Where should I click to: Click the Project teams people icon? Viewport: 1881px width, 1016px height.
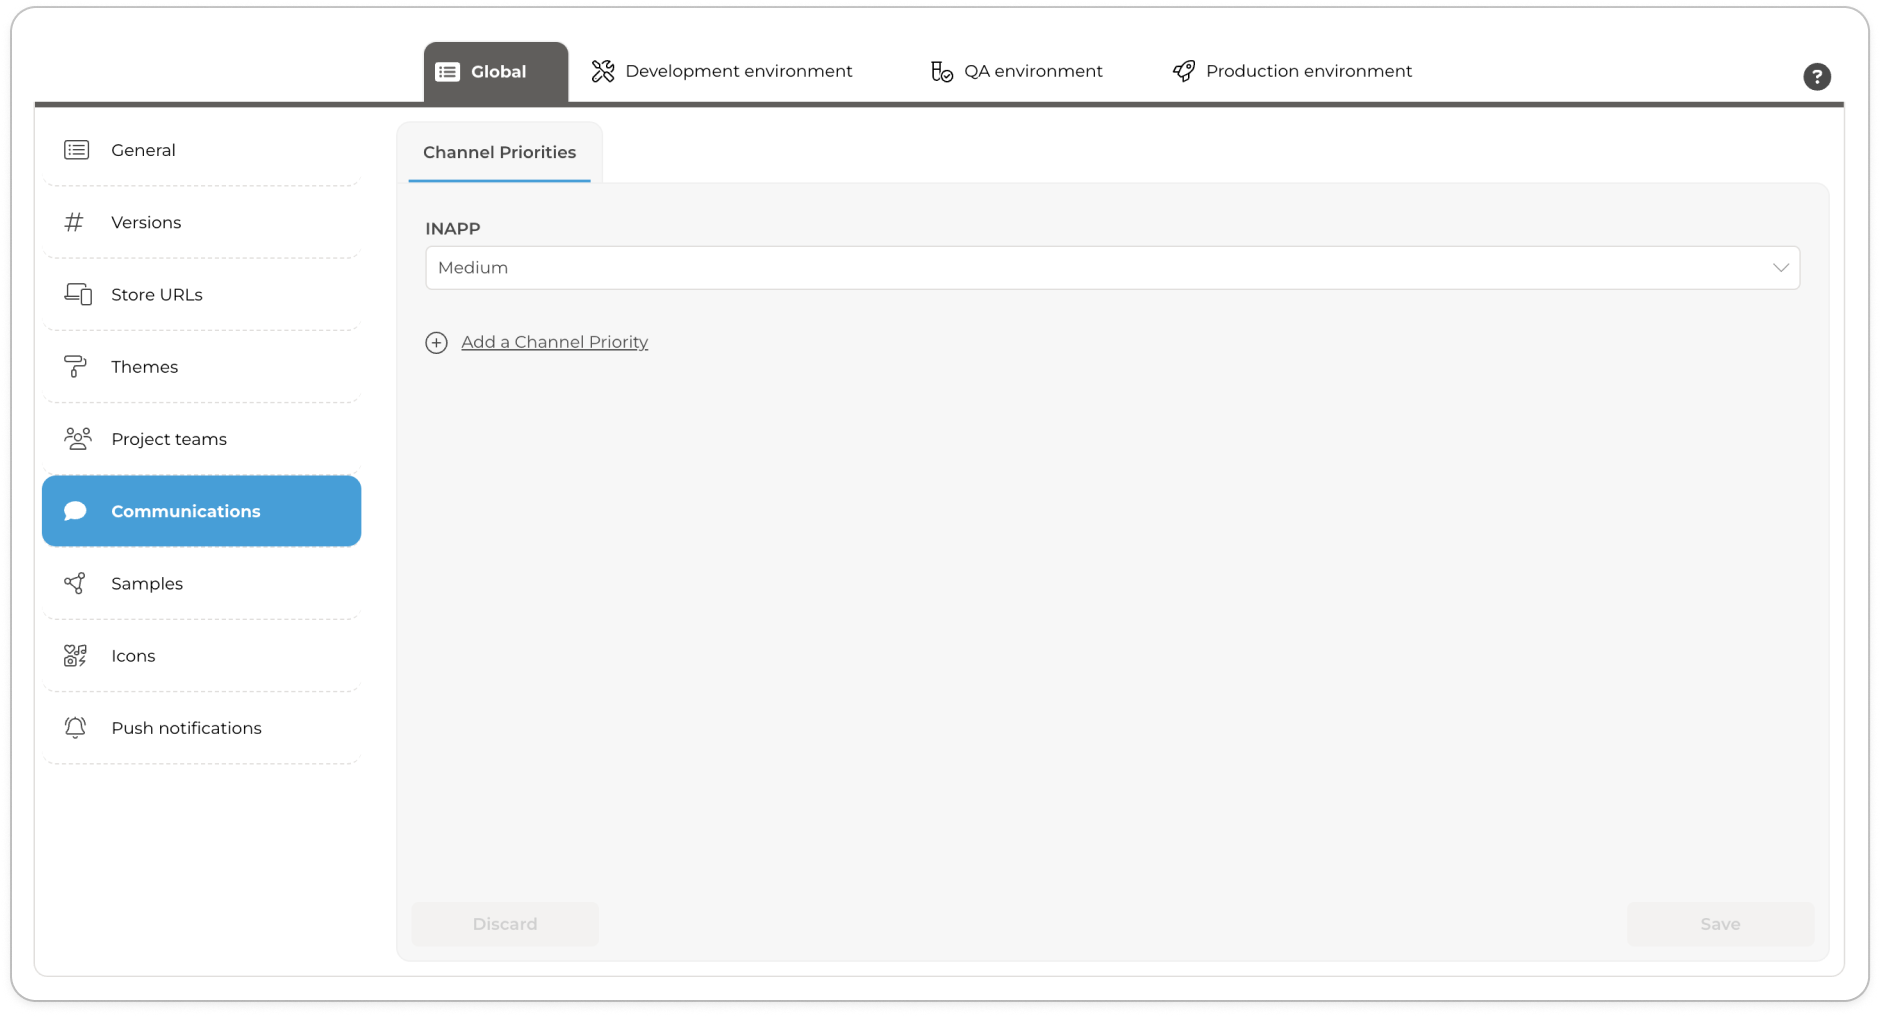77,439
